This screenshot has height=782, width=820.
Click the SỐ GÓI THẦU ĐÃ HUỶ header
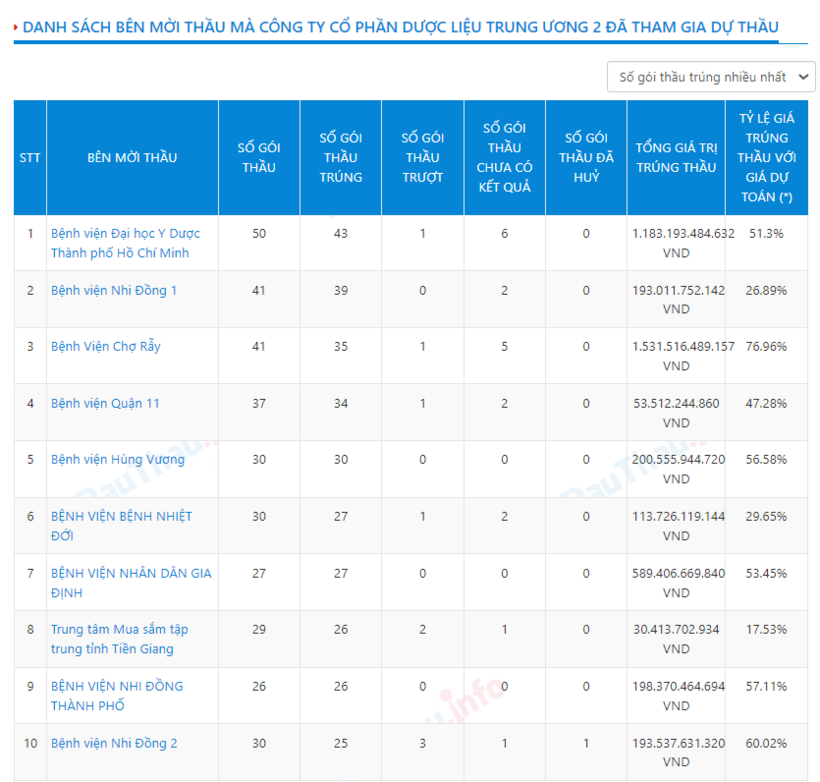pos(586,157)
